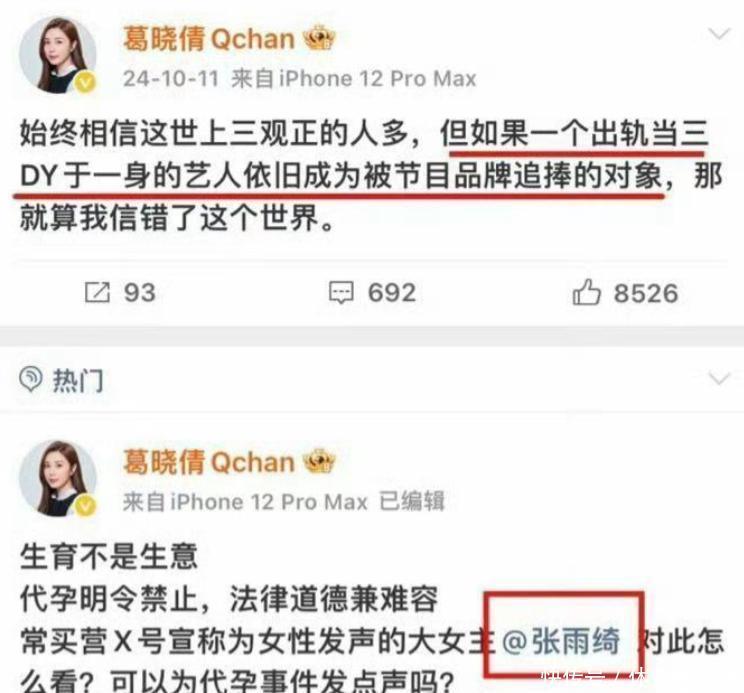Click crown VIP badge on first post

click(x=319, y=38)
